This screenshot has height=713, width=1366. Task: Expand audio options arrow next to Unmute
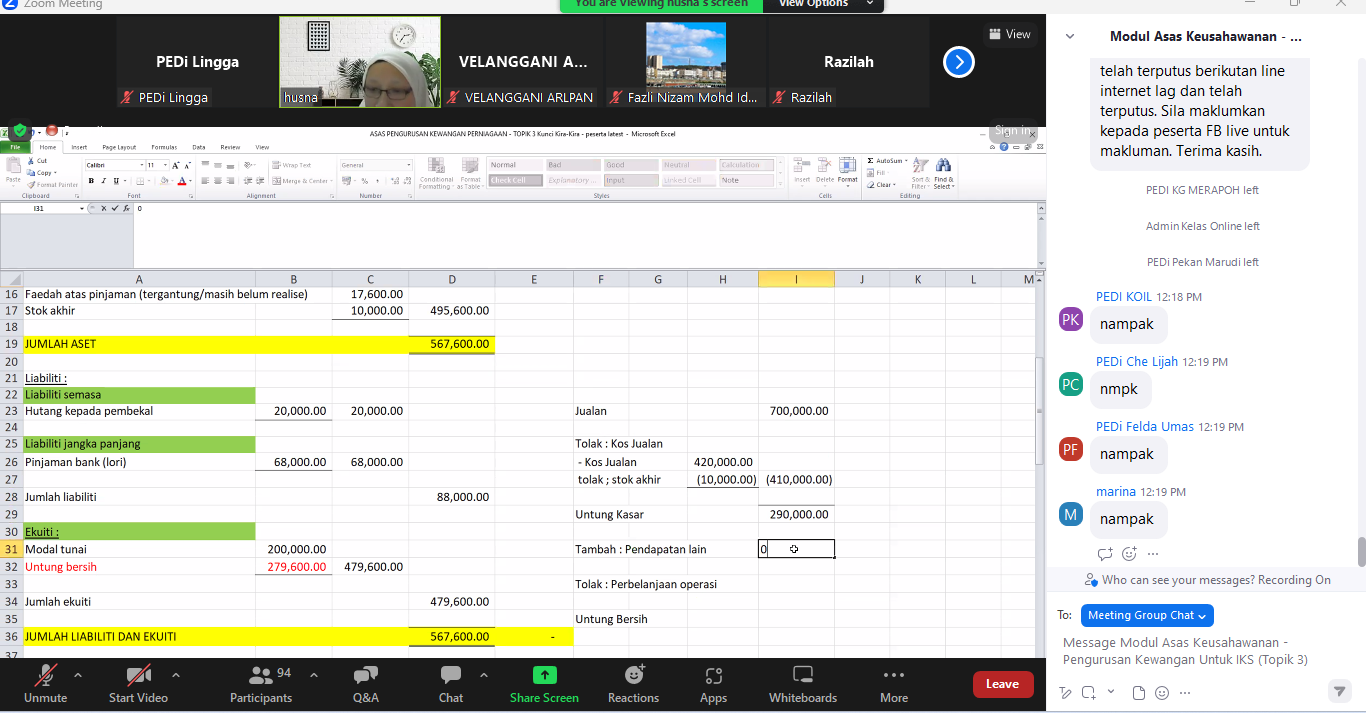[78, 674]
